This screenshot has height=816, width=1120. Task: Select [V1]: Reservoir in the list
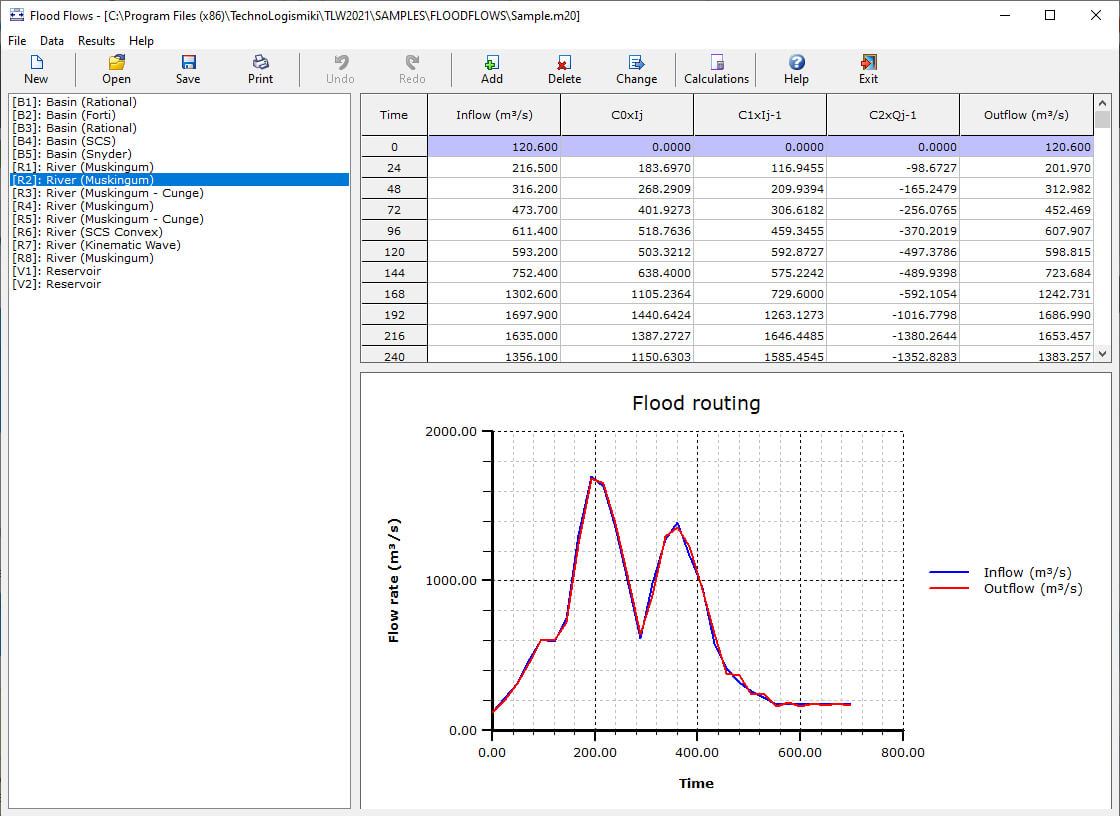pos(56,271)
